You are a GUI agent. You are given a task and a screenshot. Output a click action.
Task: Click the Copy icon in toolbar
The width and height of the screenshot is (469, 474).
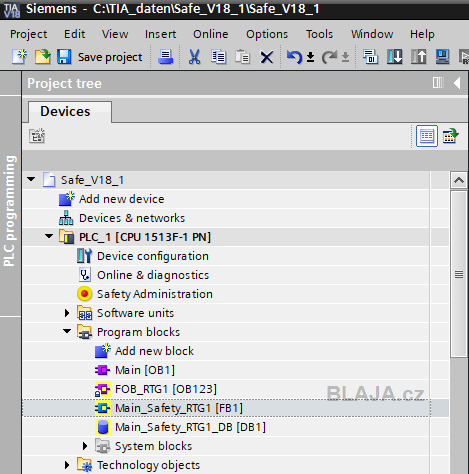point(218,57)
